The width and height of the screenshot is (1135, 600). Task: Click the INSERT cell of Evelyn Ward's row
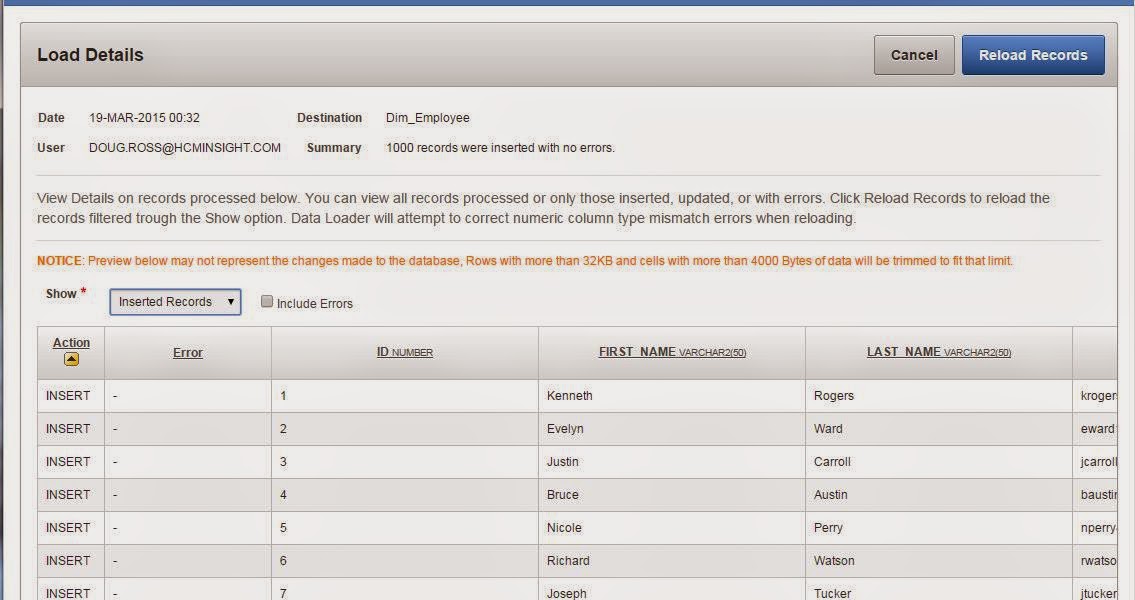pos(67,428)
